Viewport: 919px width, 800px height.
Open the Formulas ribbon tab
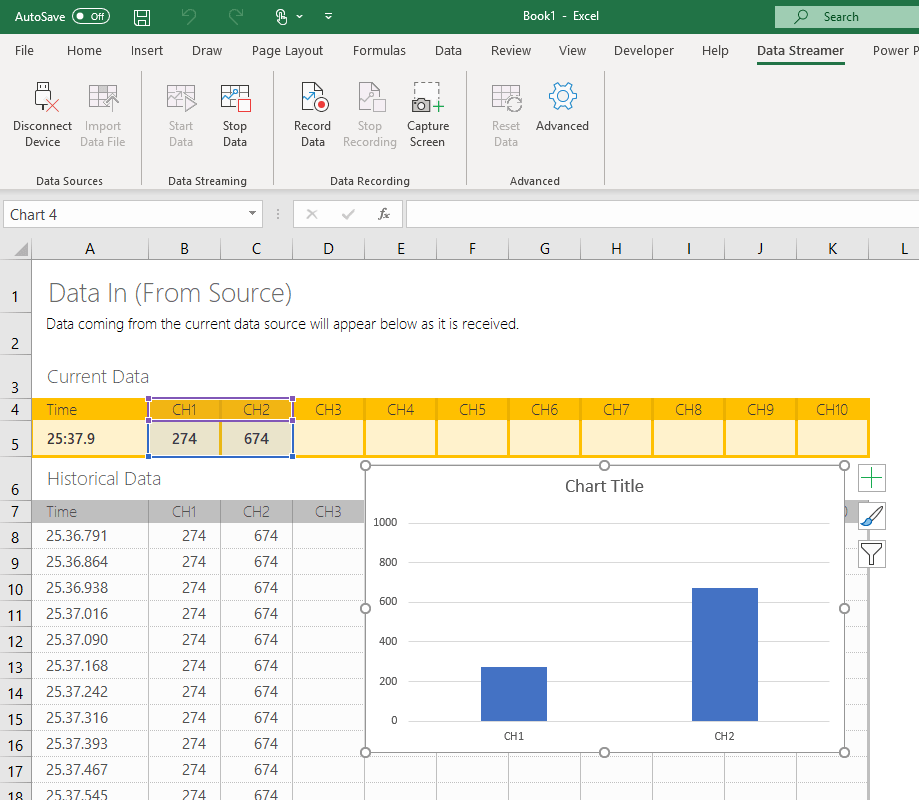(379, 50)
